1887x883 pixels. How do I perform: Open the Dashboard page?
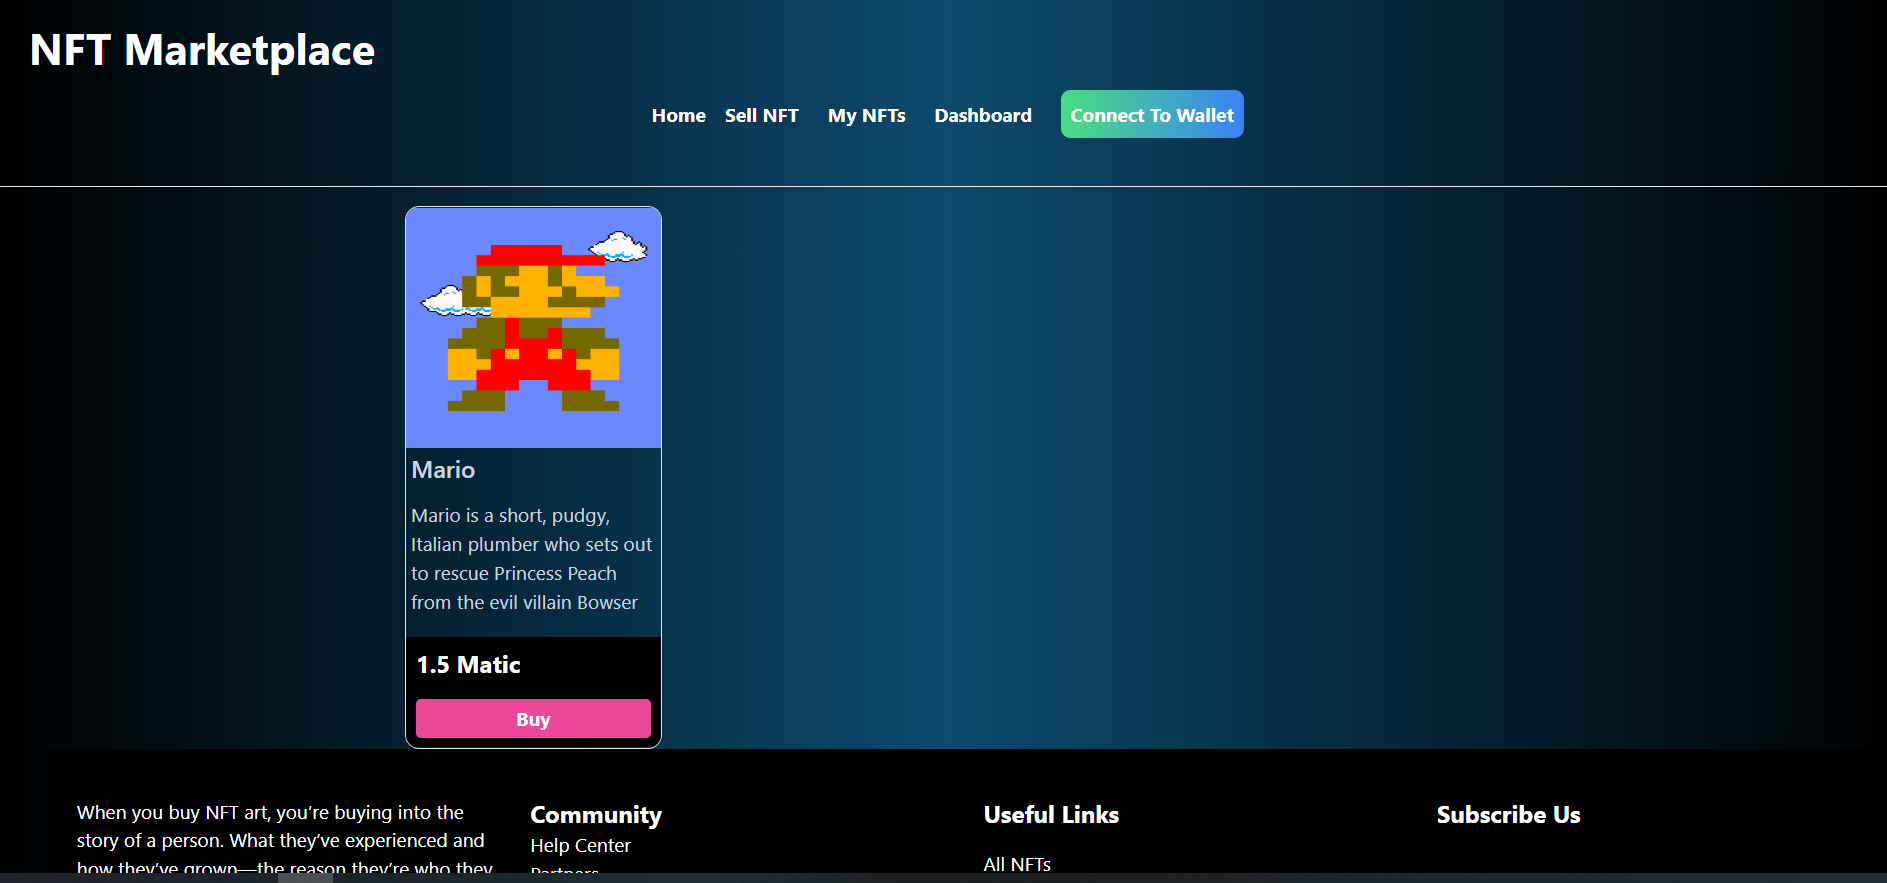point(983,115)
